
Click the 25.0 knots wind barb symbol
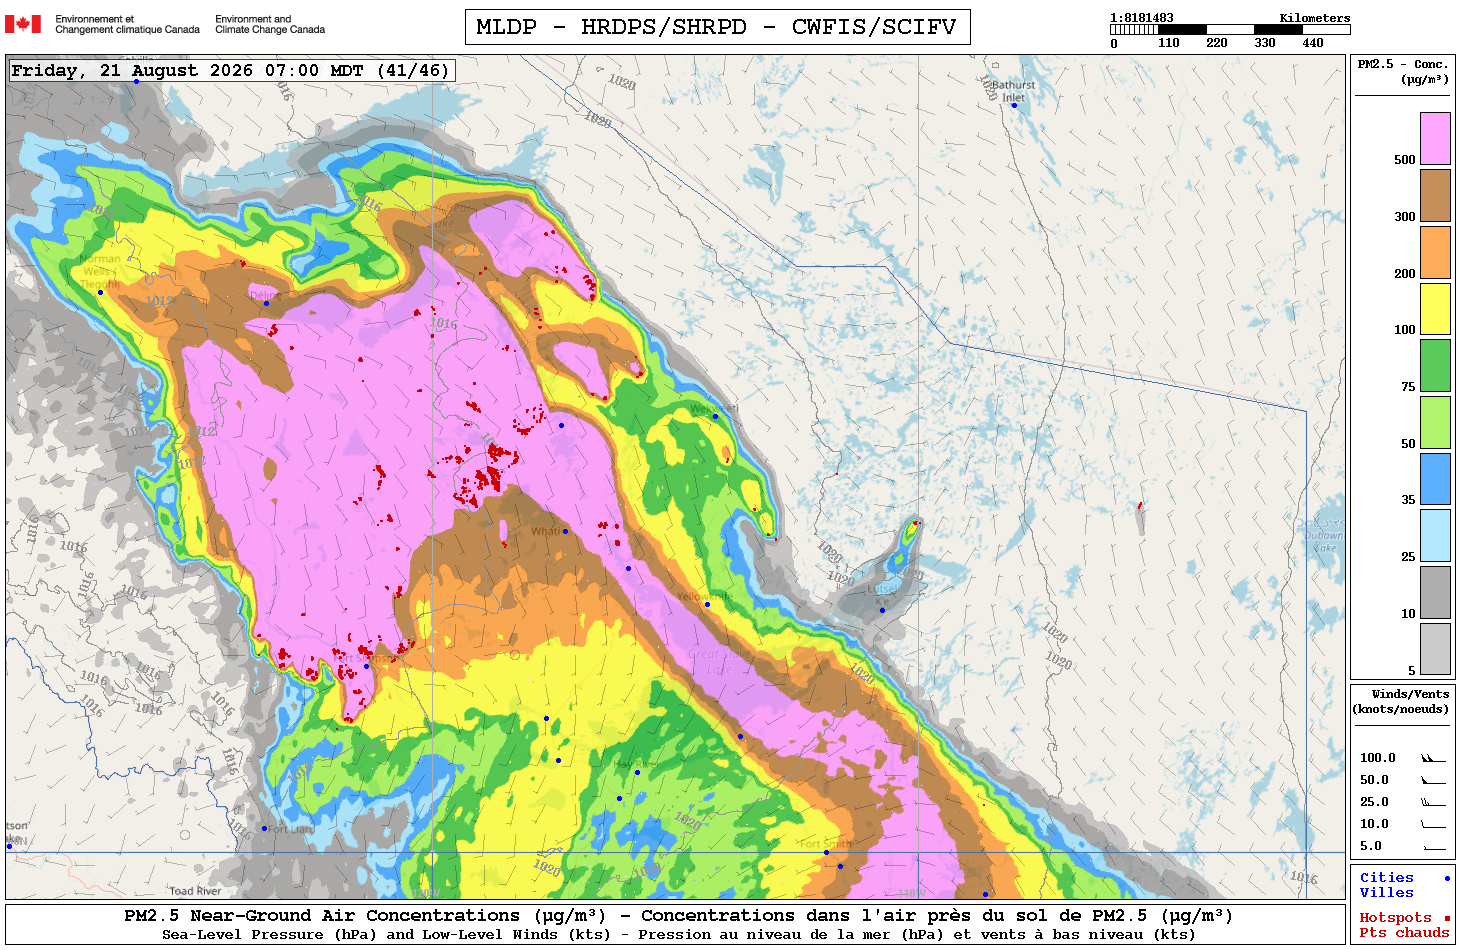coord(1433,802)
